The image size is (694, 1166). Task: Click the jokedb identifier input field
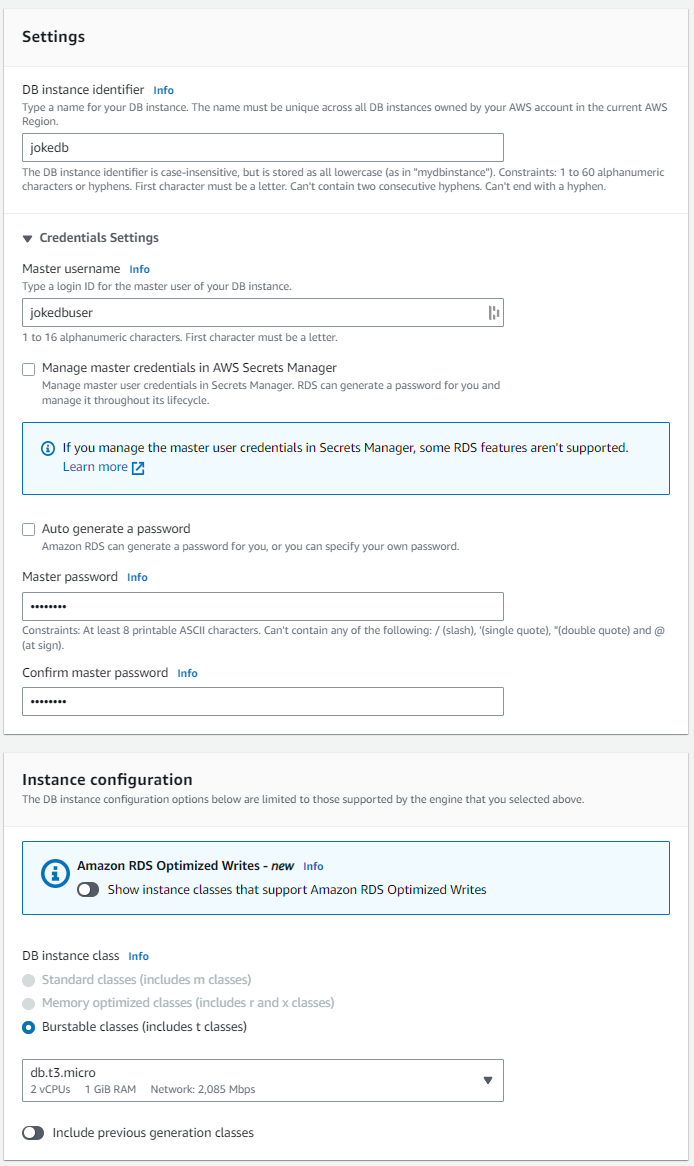[x=262, y=148]
